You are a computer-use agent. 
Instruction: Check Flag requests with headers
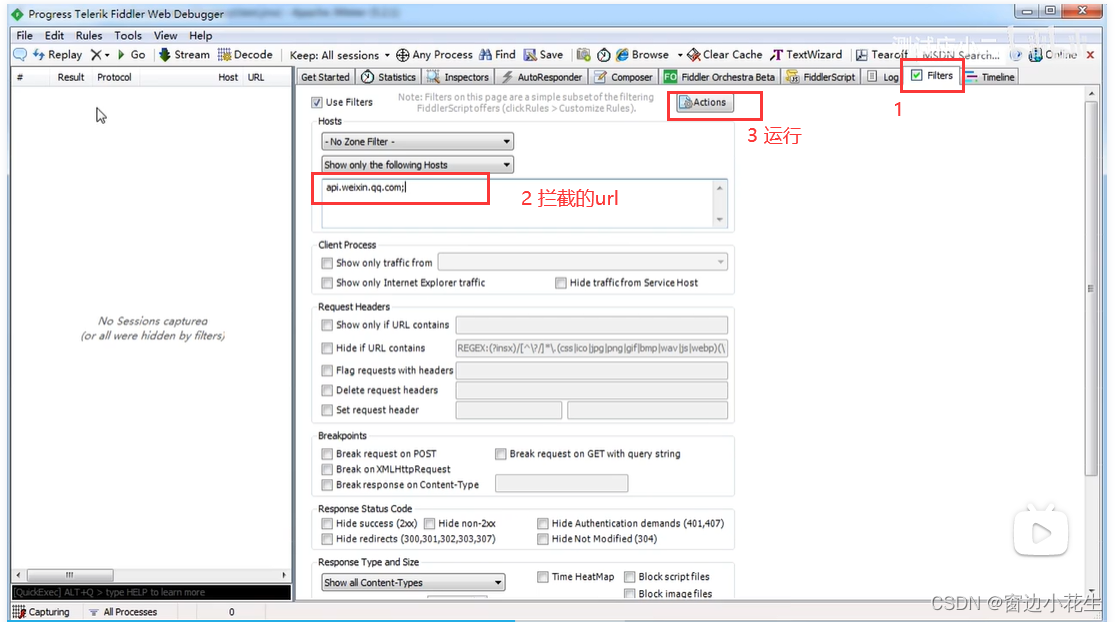coord(327,371)
